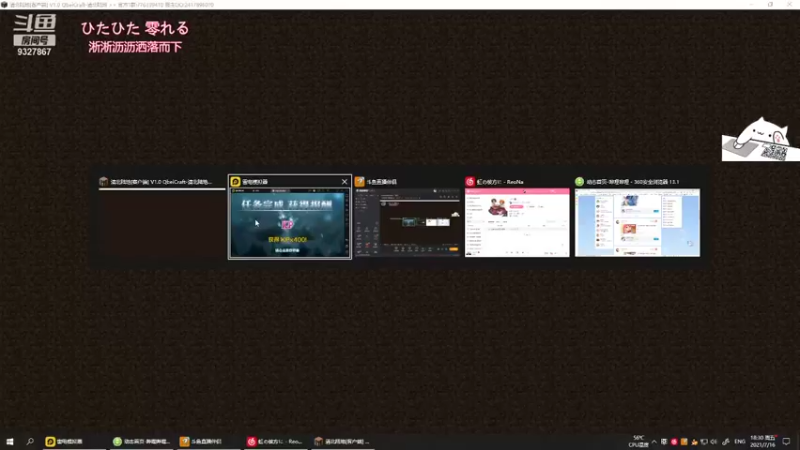Open taskbar search magnifier
The width and height of the screenshot is (800, 450).
pyautogui.click(x=30, y=441)
